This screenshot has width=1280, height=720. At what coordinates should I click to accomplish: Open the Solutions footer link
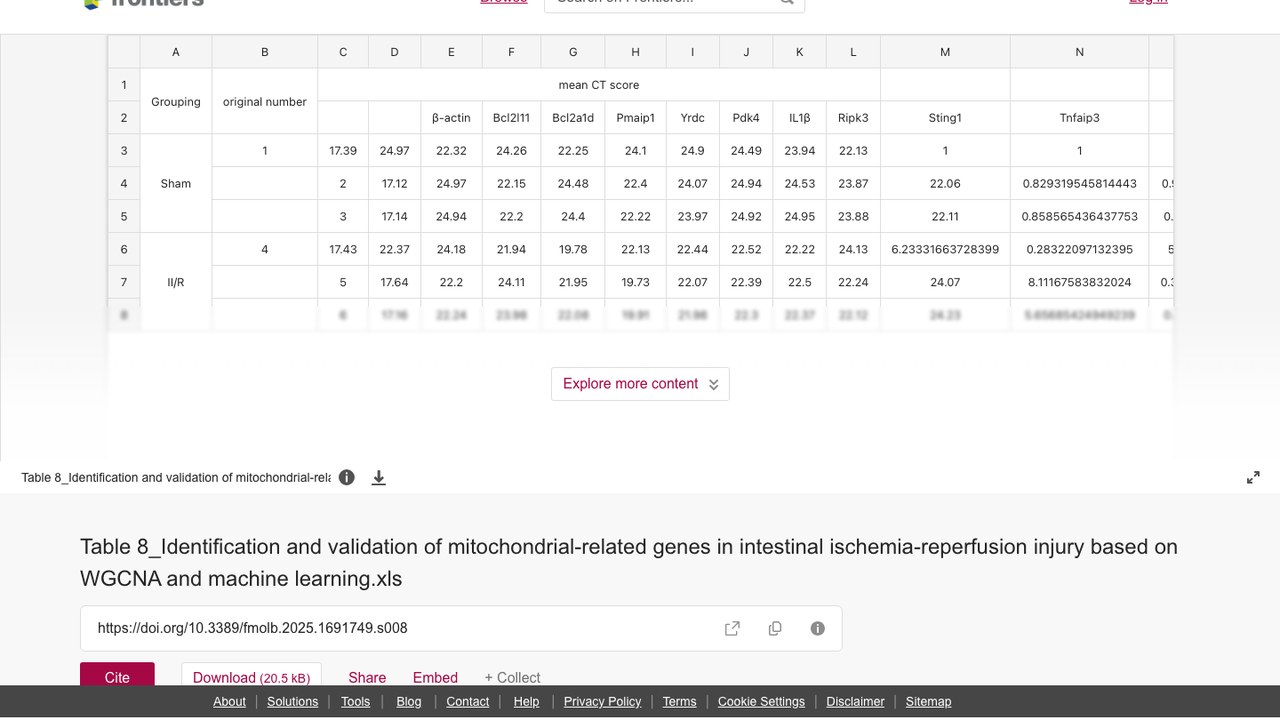click(293, 702)
